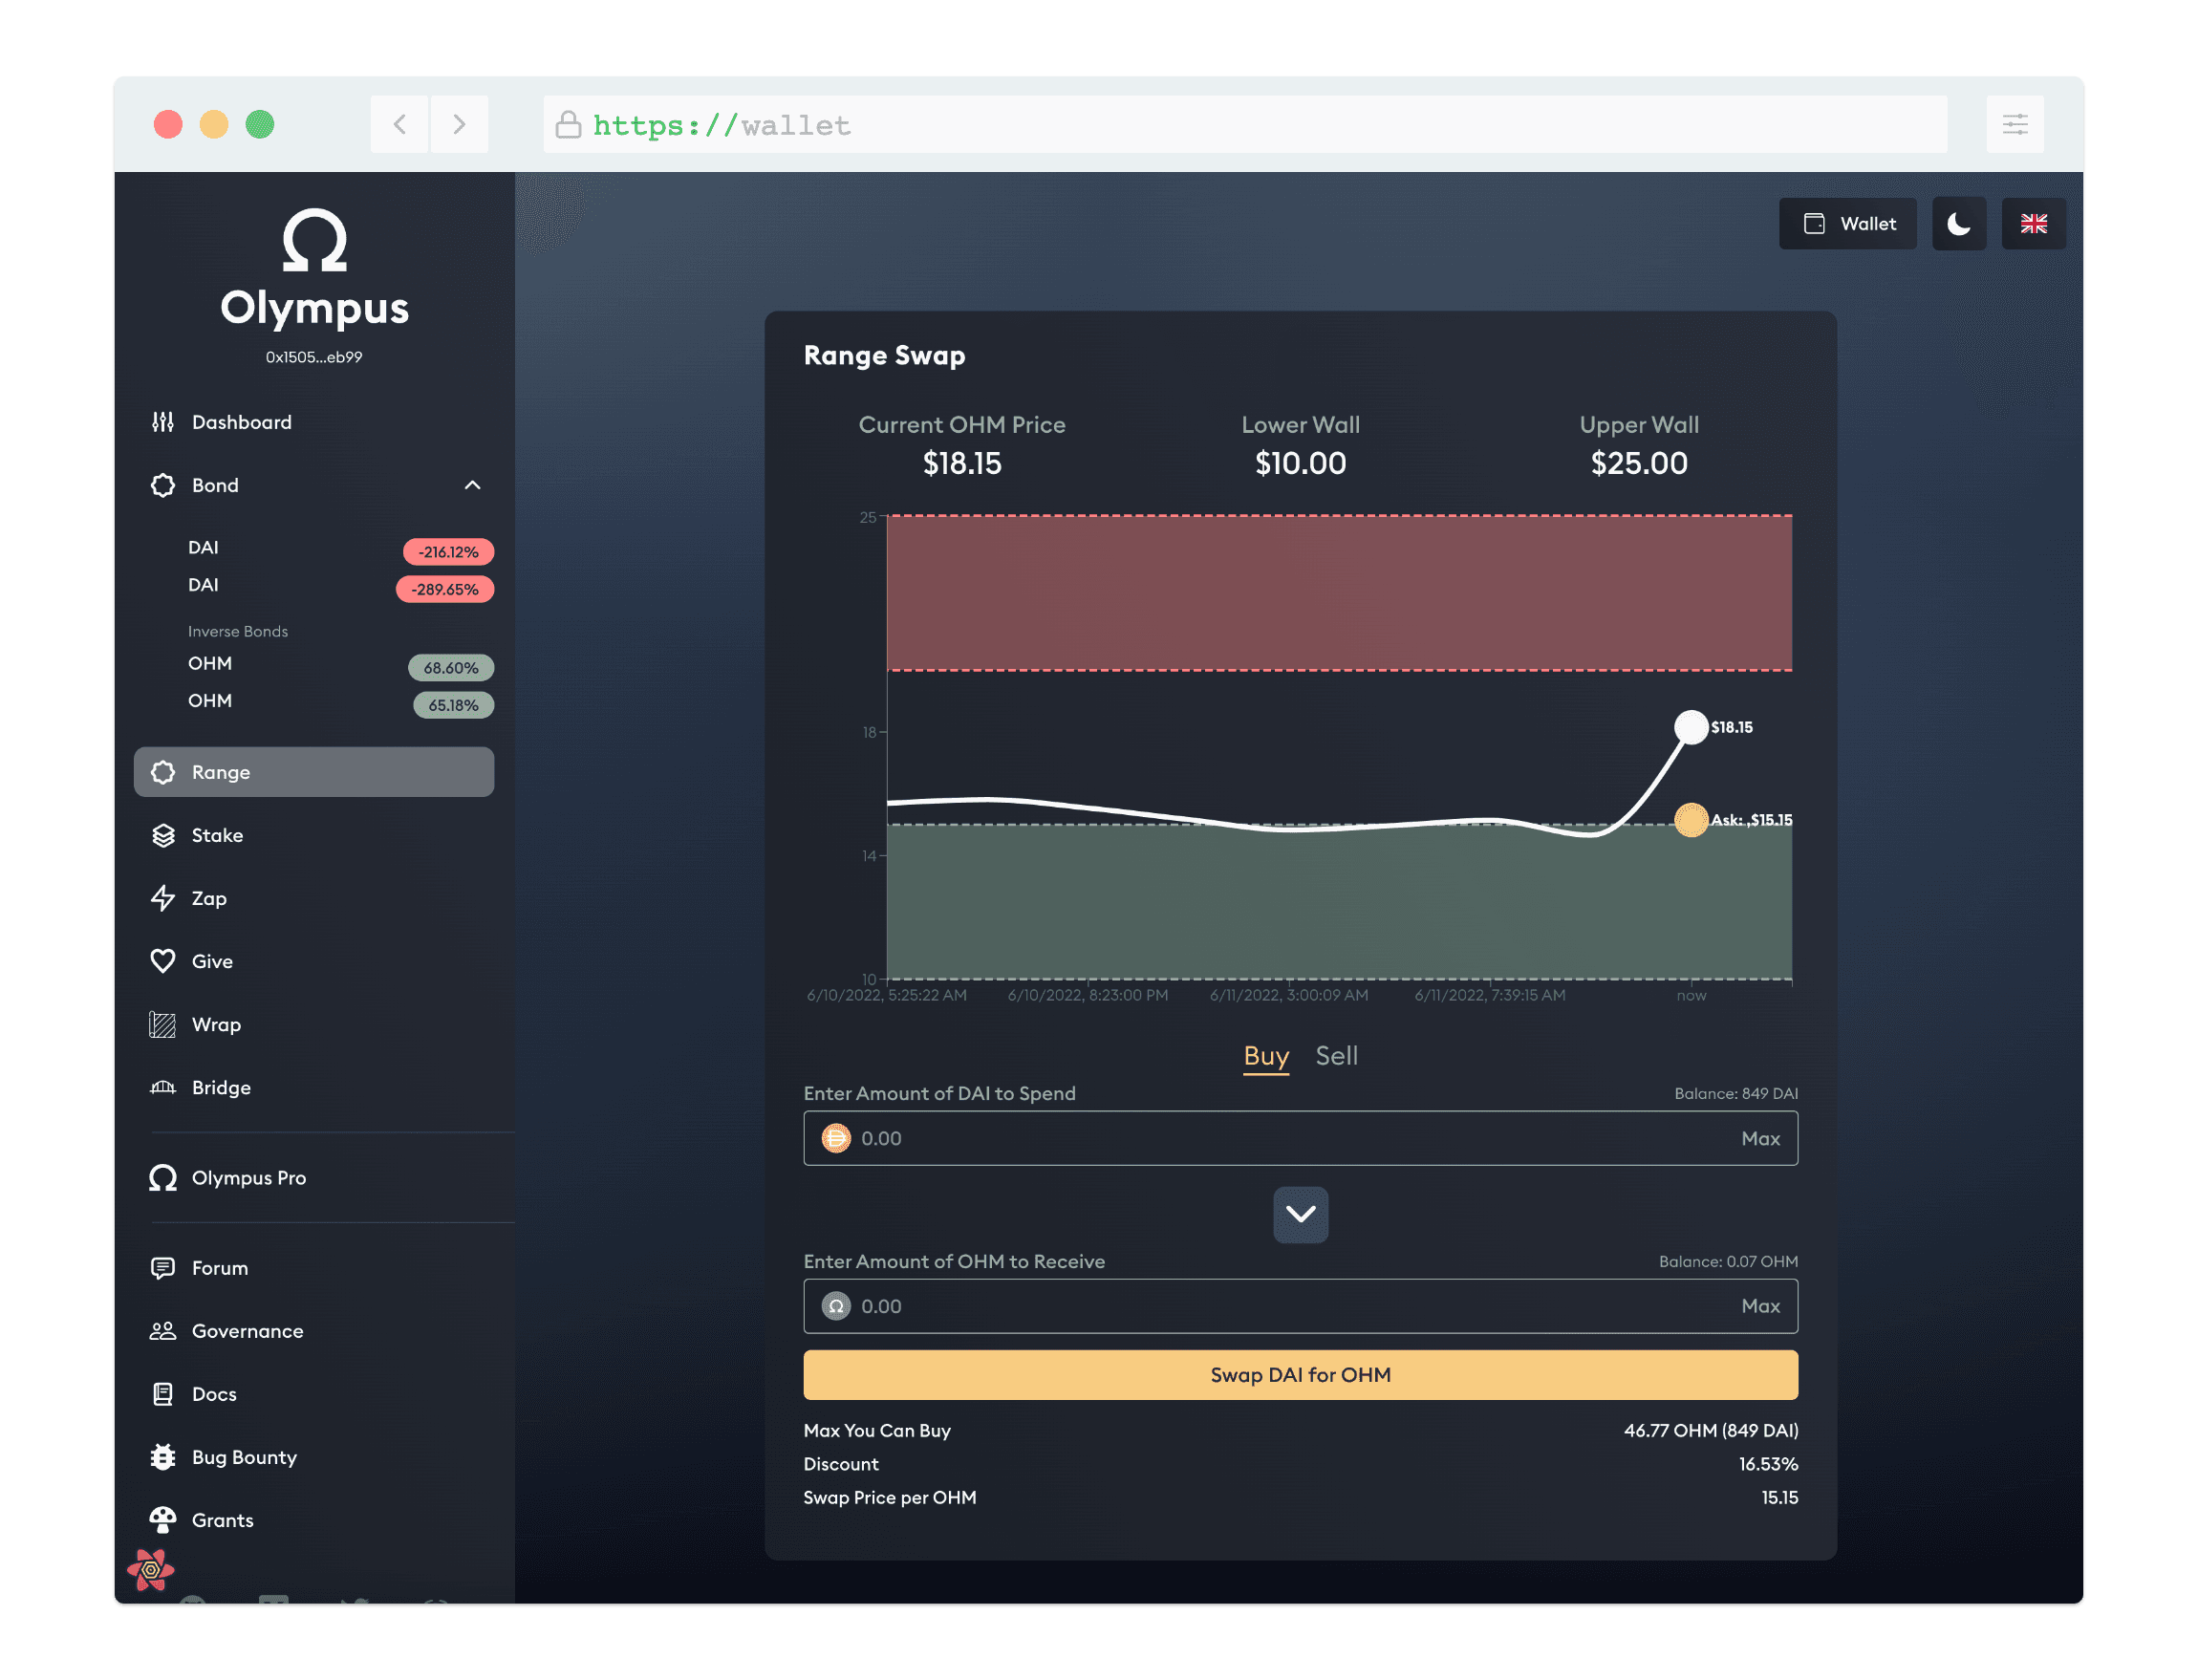
Task: Click the Forum sidebar label
Action: [x=220, y=1267]
